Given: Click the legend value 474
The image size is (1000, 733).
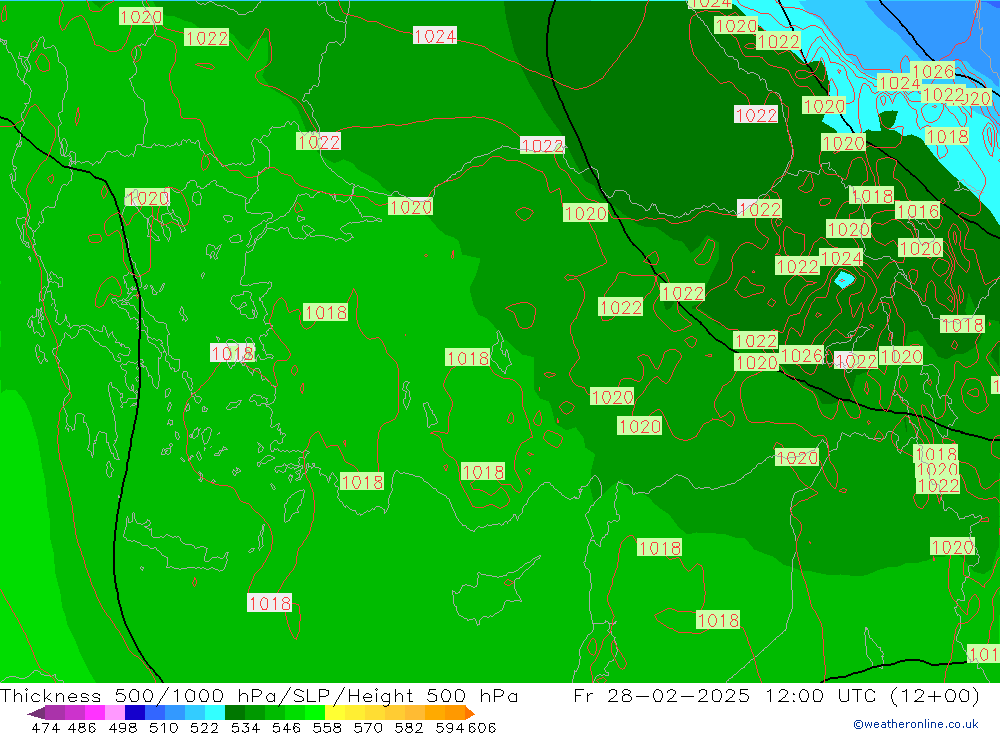Looking at the screenshot, I should tap(46, 727).
